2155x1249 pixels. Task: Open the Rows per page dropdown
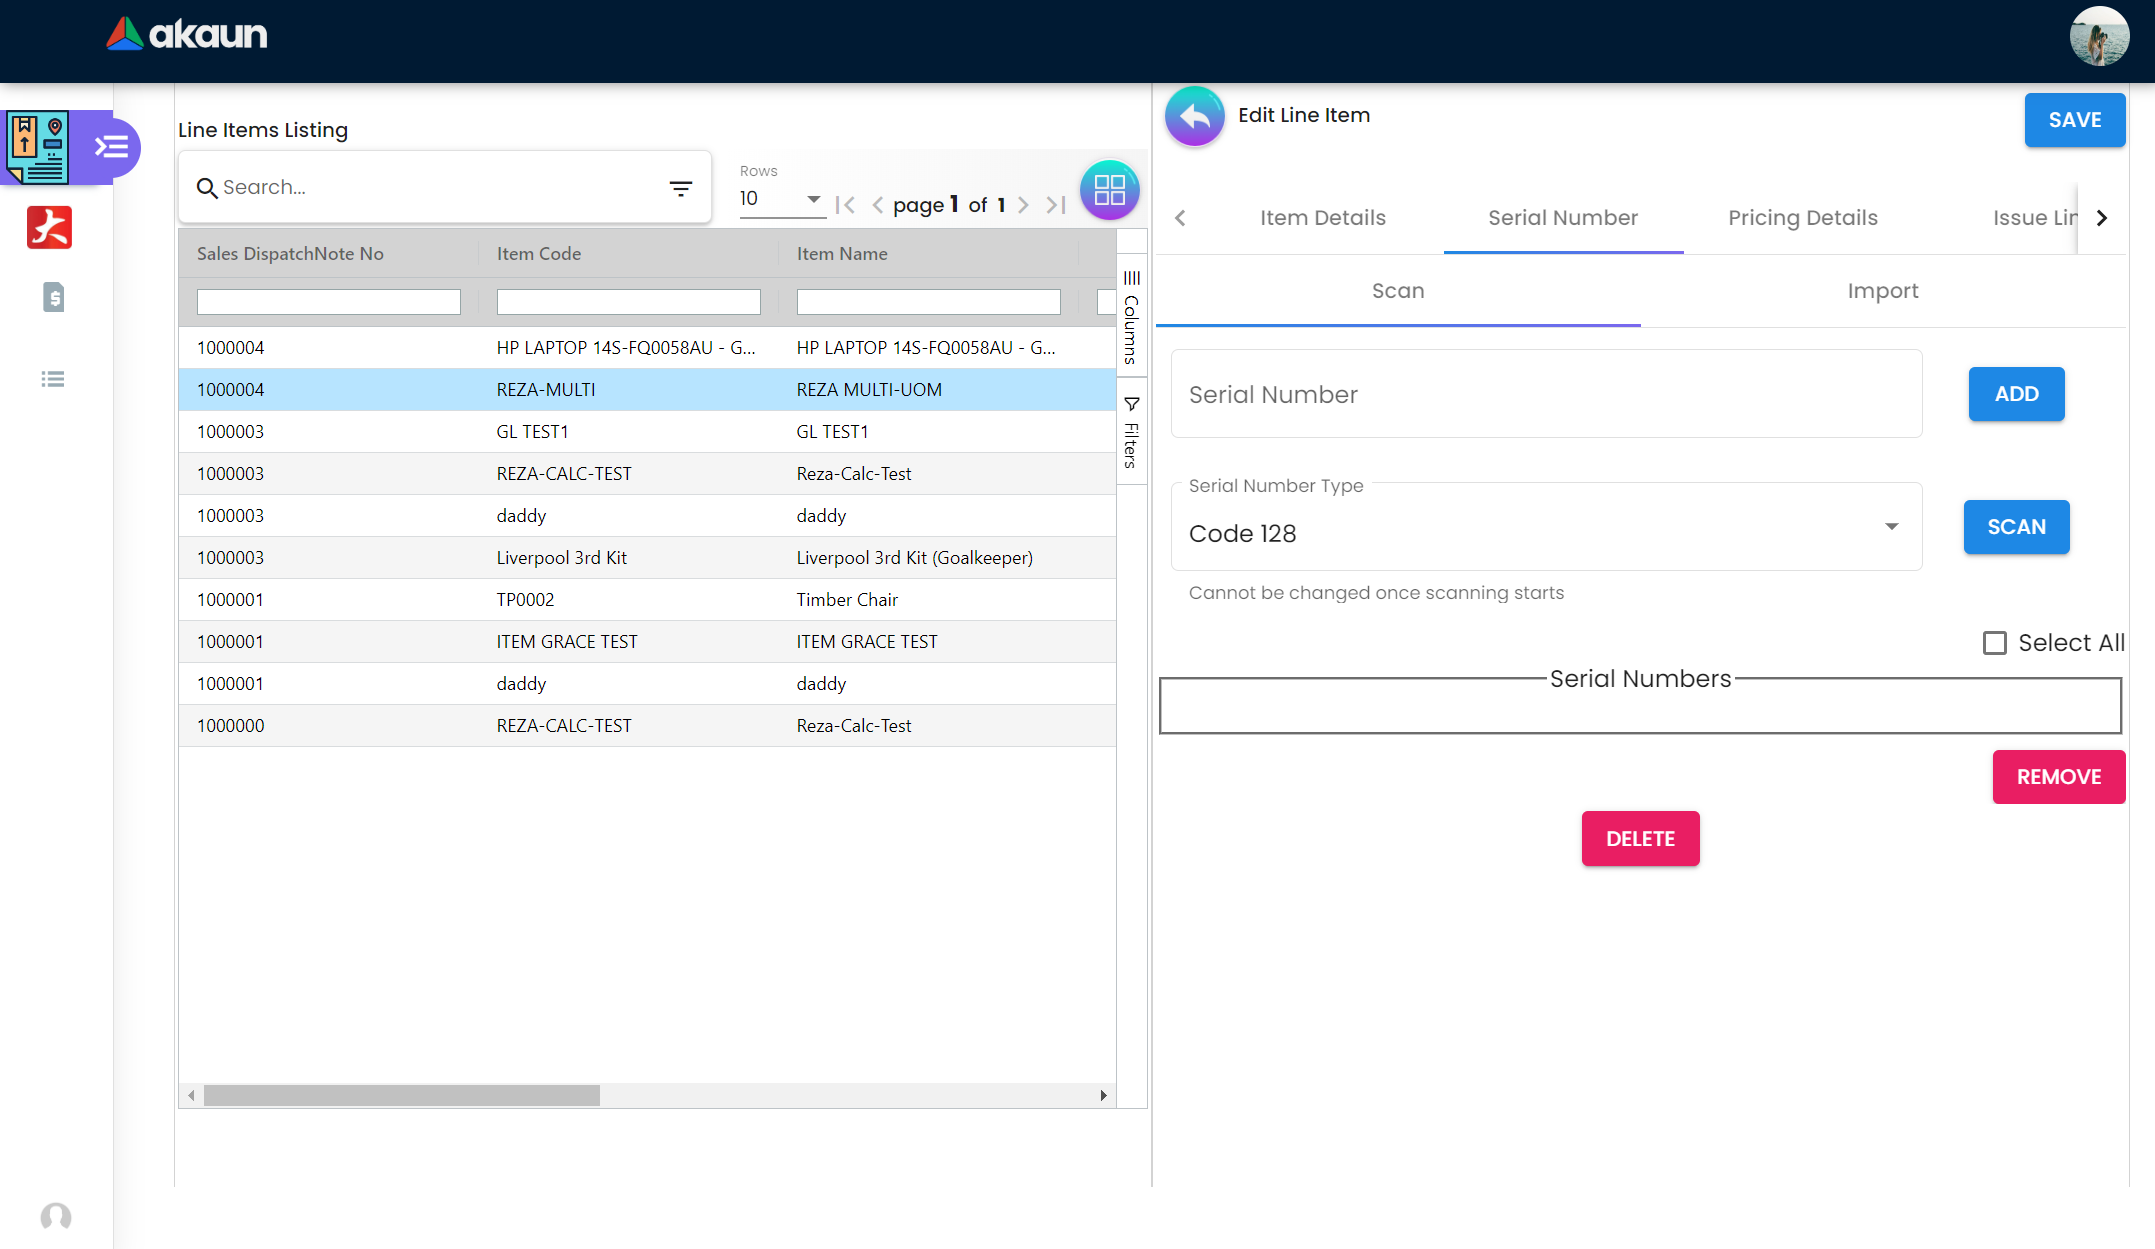point(780,199)
